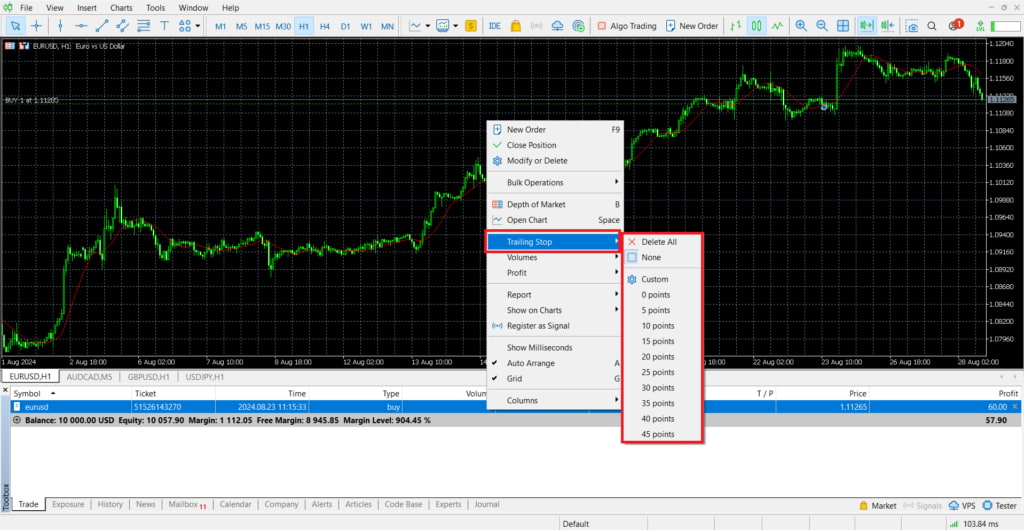Open the File menu
The width and height of the screenshot is (1024, 530).
(x=26, y=8)
